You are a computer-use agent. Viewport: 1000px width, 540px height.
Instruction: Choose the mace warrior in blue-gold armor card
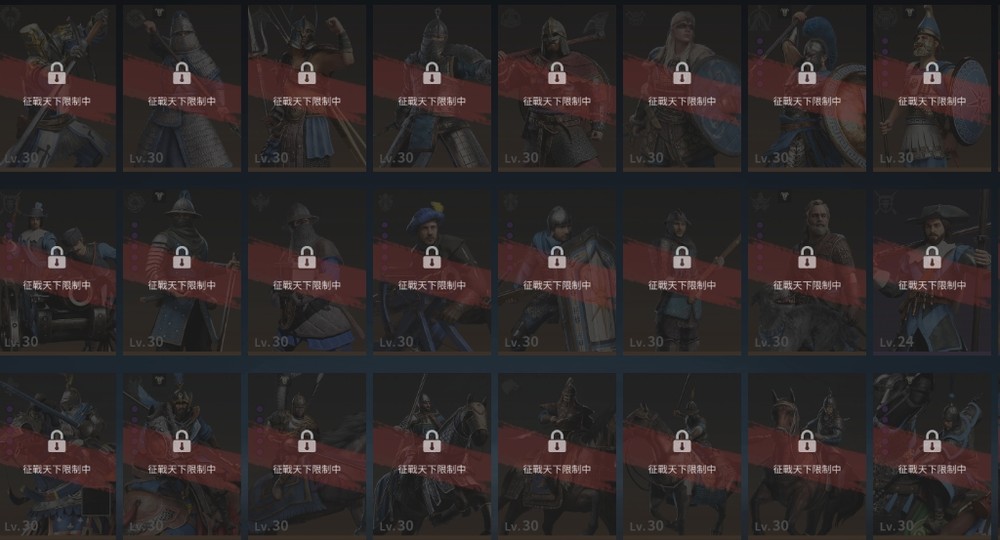57,88
